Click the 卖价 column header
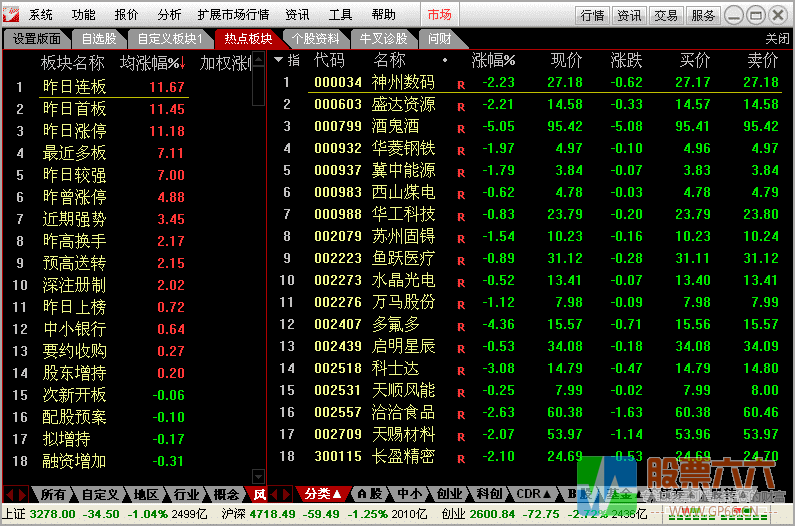Screen dimensions: 795x526 pyautogui.click(x=763, y=60)
